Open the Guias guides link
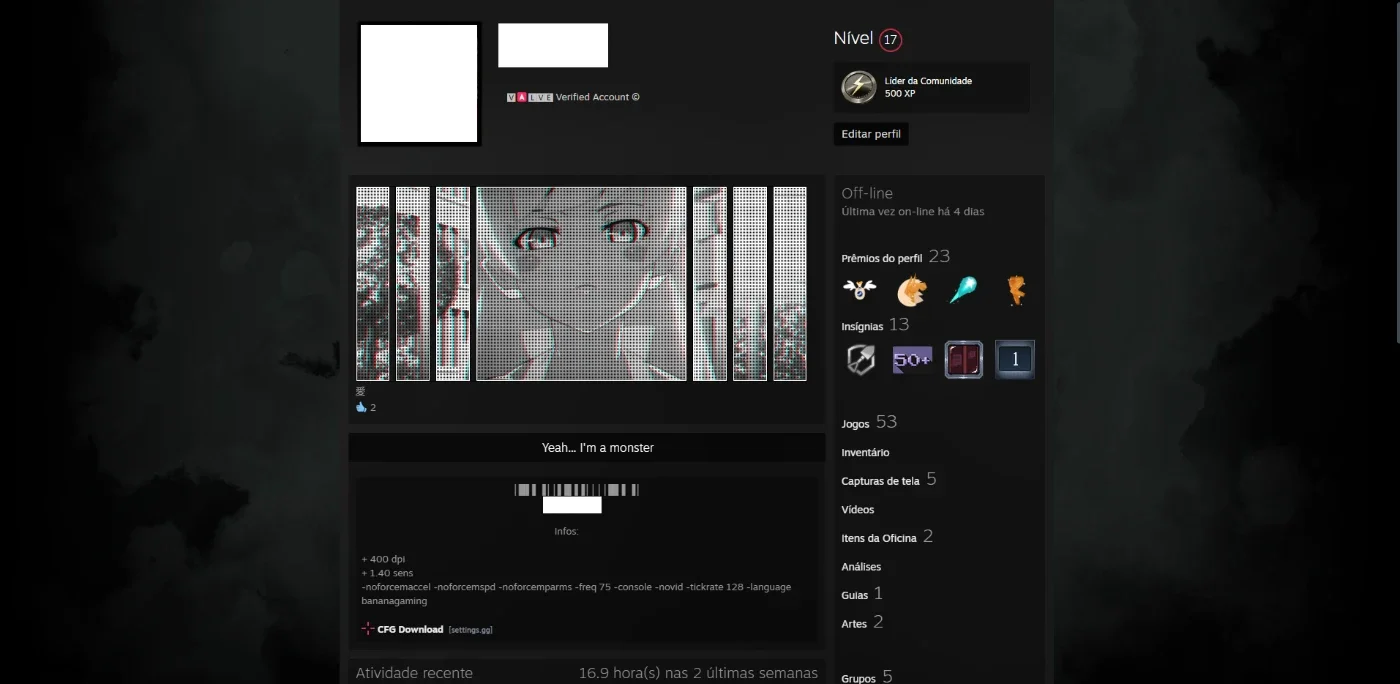This screenshot has width=1400, height=684. pyautogui.click(x=855, y=595)
